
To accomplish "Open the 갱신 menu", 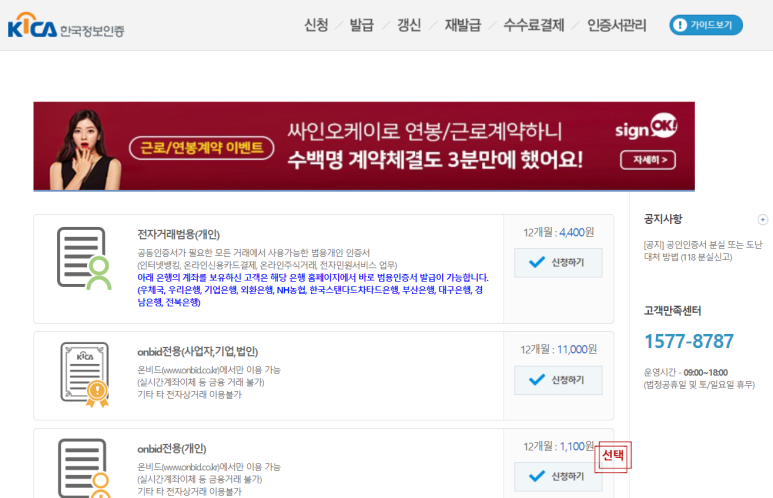I will (409, 25).
